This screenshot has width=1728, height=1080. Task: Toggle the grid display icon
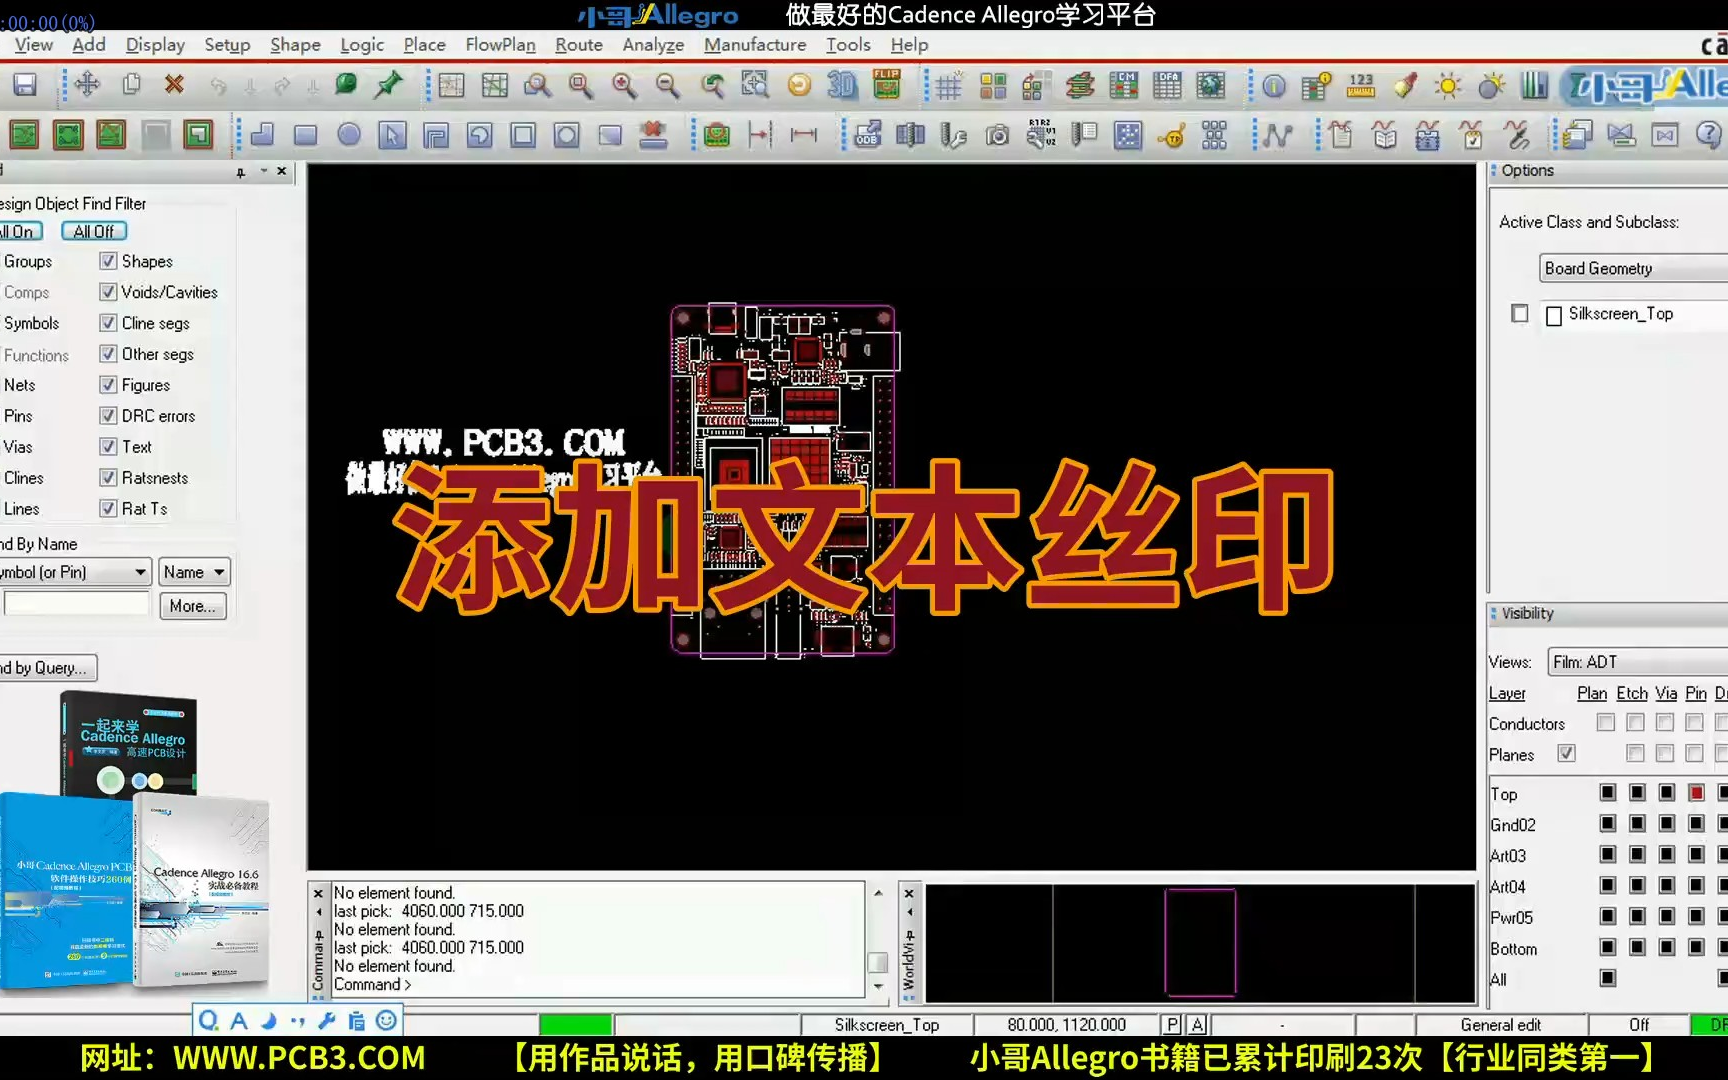(x=948, y=86)
